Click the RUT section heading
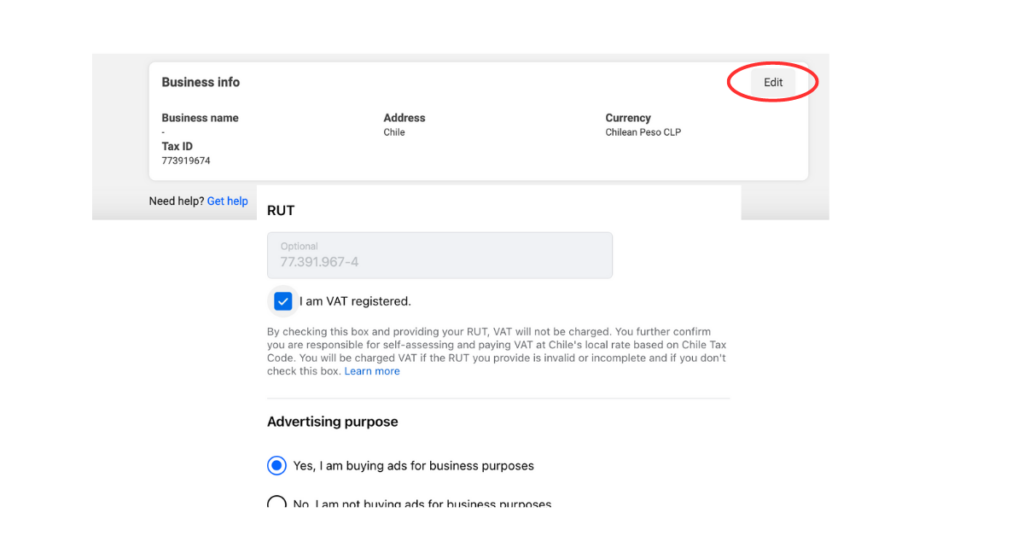Viewport: 1024px width, 536px height. [x=280, y=211]
